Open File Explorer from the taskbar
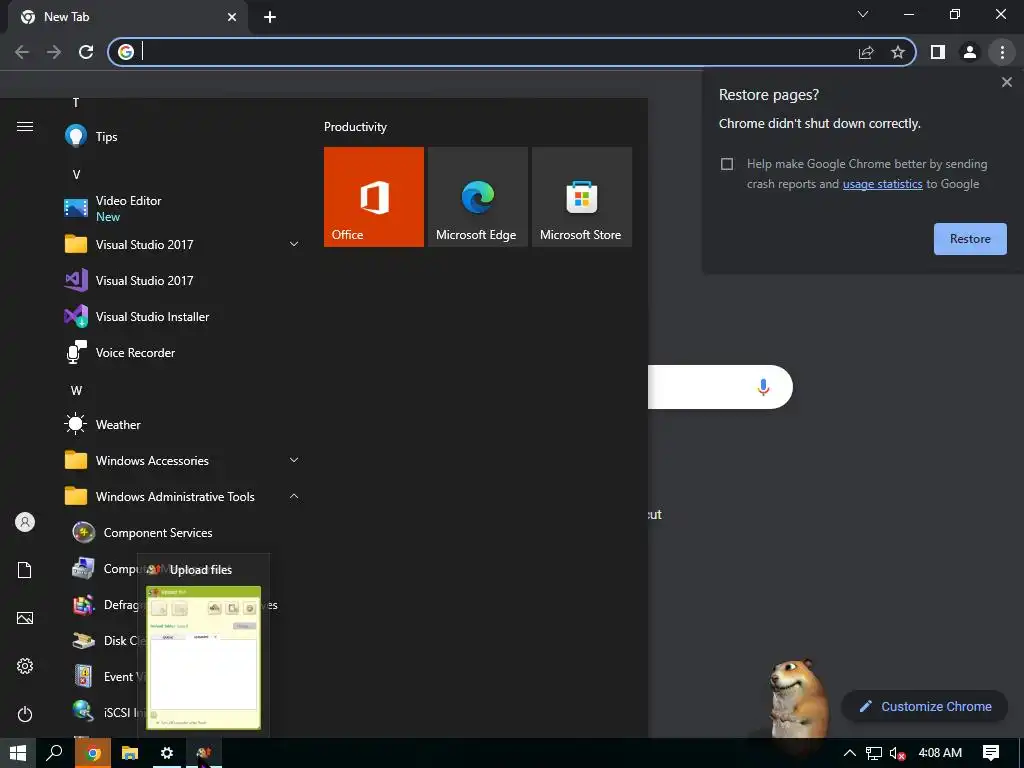This screenshot has height=768, width=1024. (x=130, y=753)
